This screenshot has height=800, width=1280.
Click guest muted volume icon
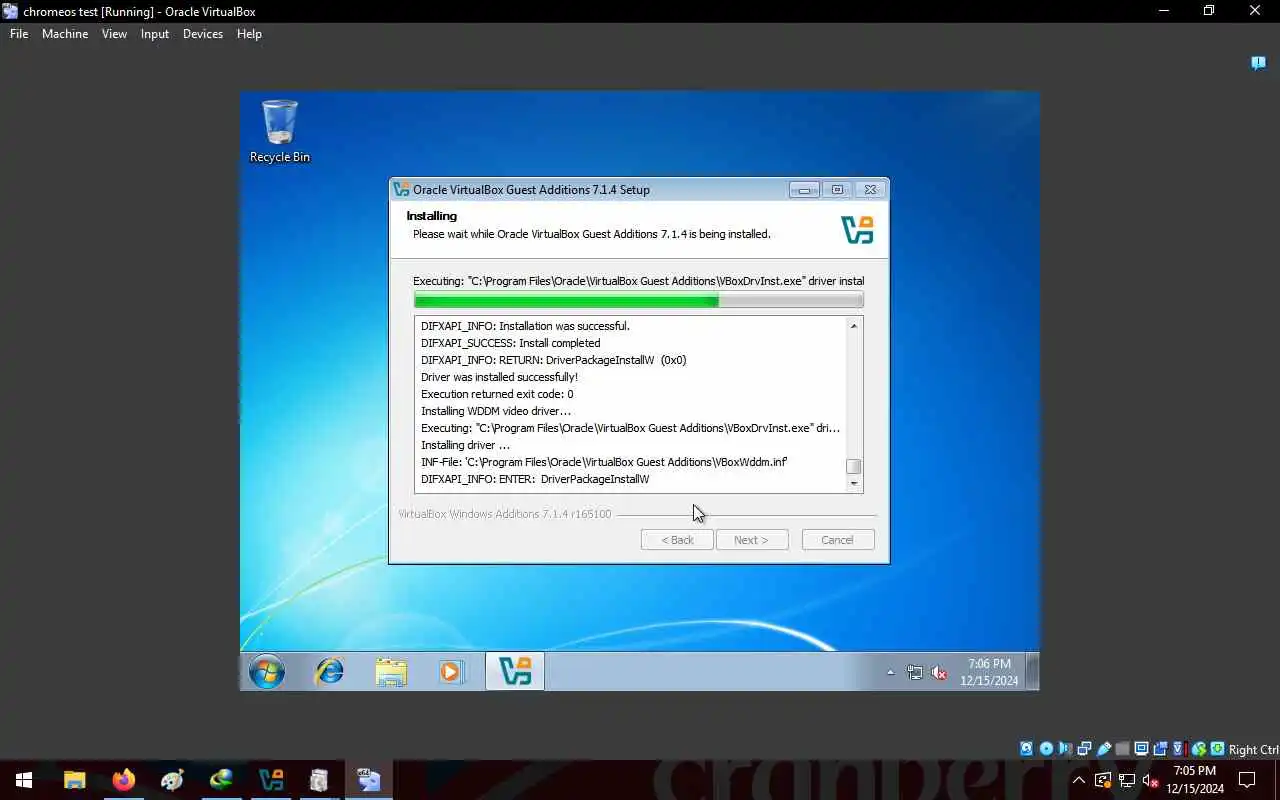click(939, 673)
